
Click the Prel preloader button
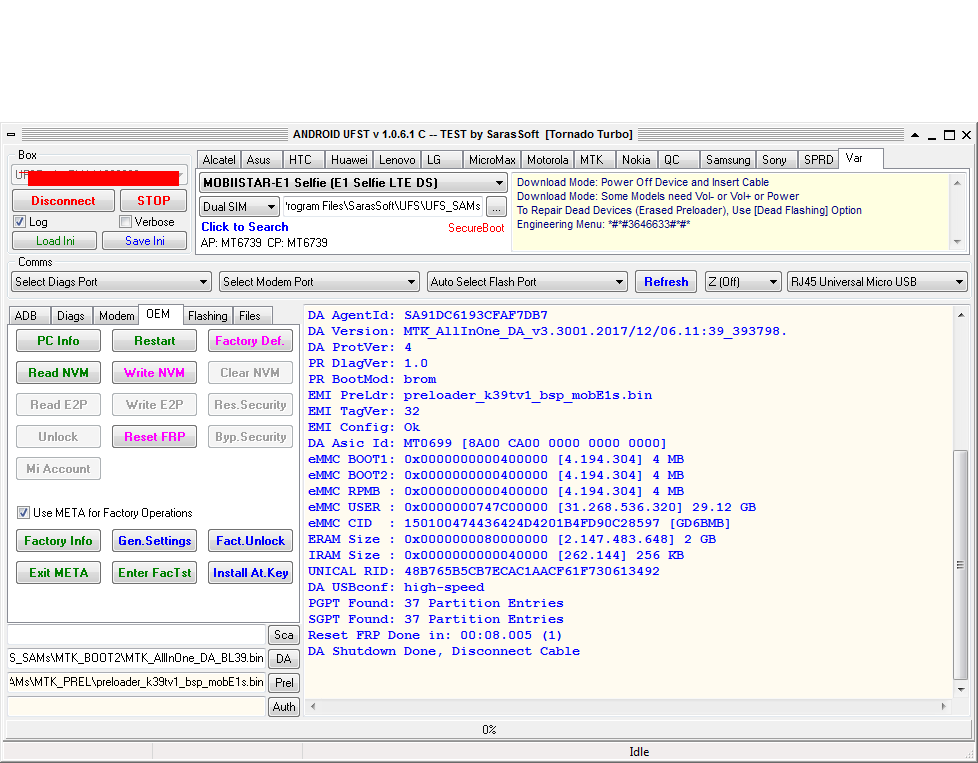(283, 683)
